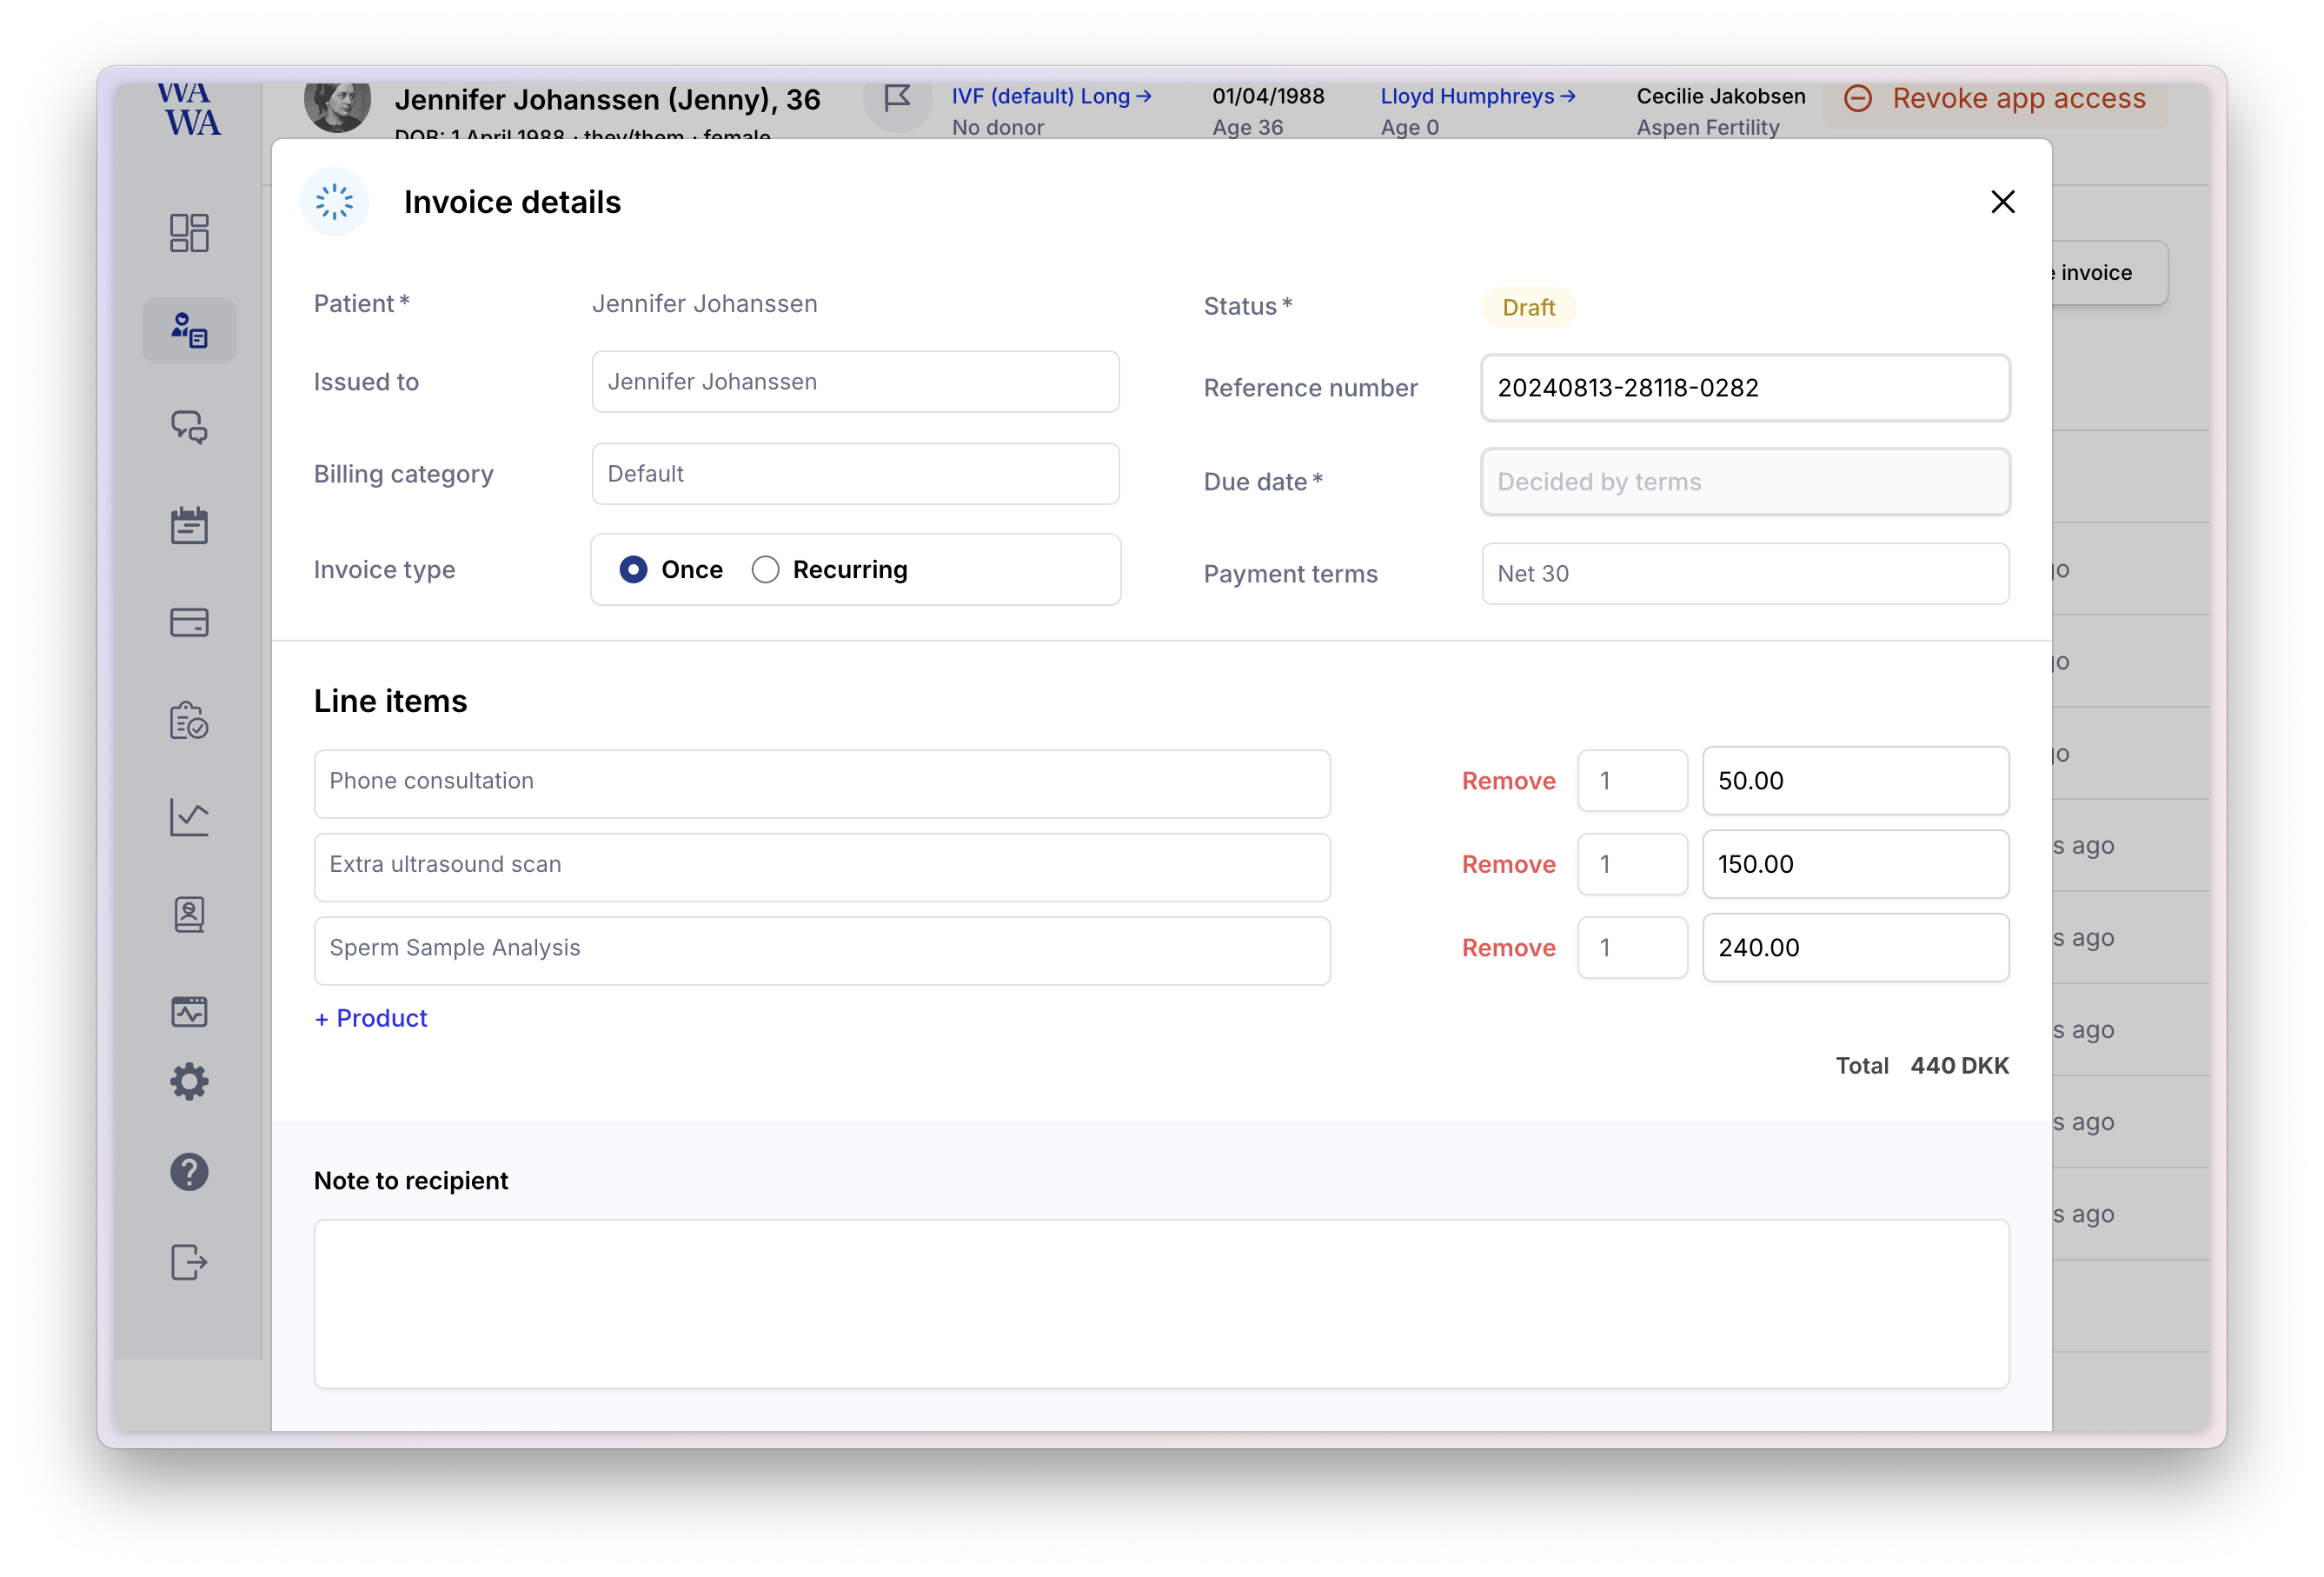Expand the billing category dropdown field
Image resolution: width=2324 pixels, height=1577 pixels.
click(x=855, y=474)
